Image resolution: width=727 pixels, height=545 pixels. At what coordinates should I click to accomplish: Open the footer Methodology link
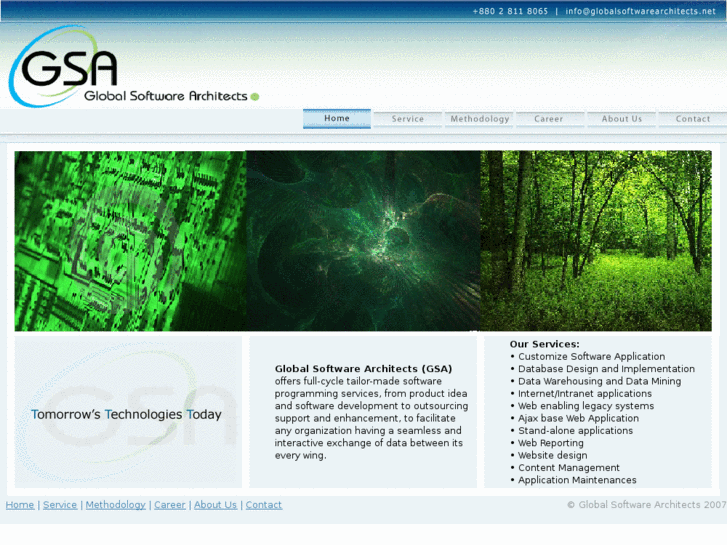[115, 505]
